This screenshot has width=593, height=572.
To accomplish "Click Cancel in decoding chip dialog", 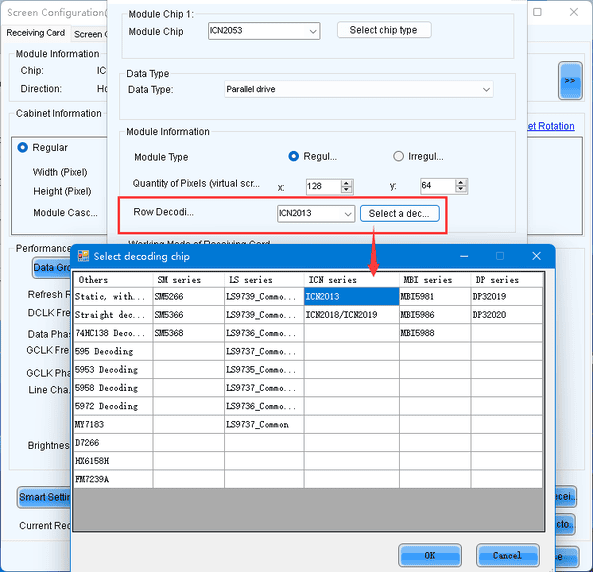I will tap(507, 555).
